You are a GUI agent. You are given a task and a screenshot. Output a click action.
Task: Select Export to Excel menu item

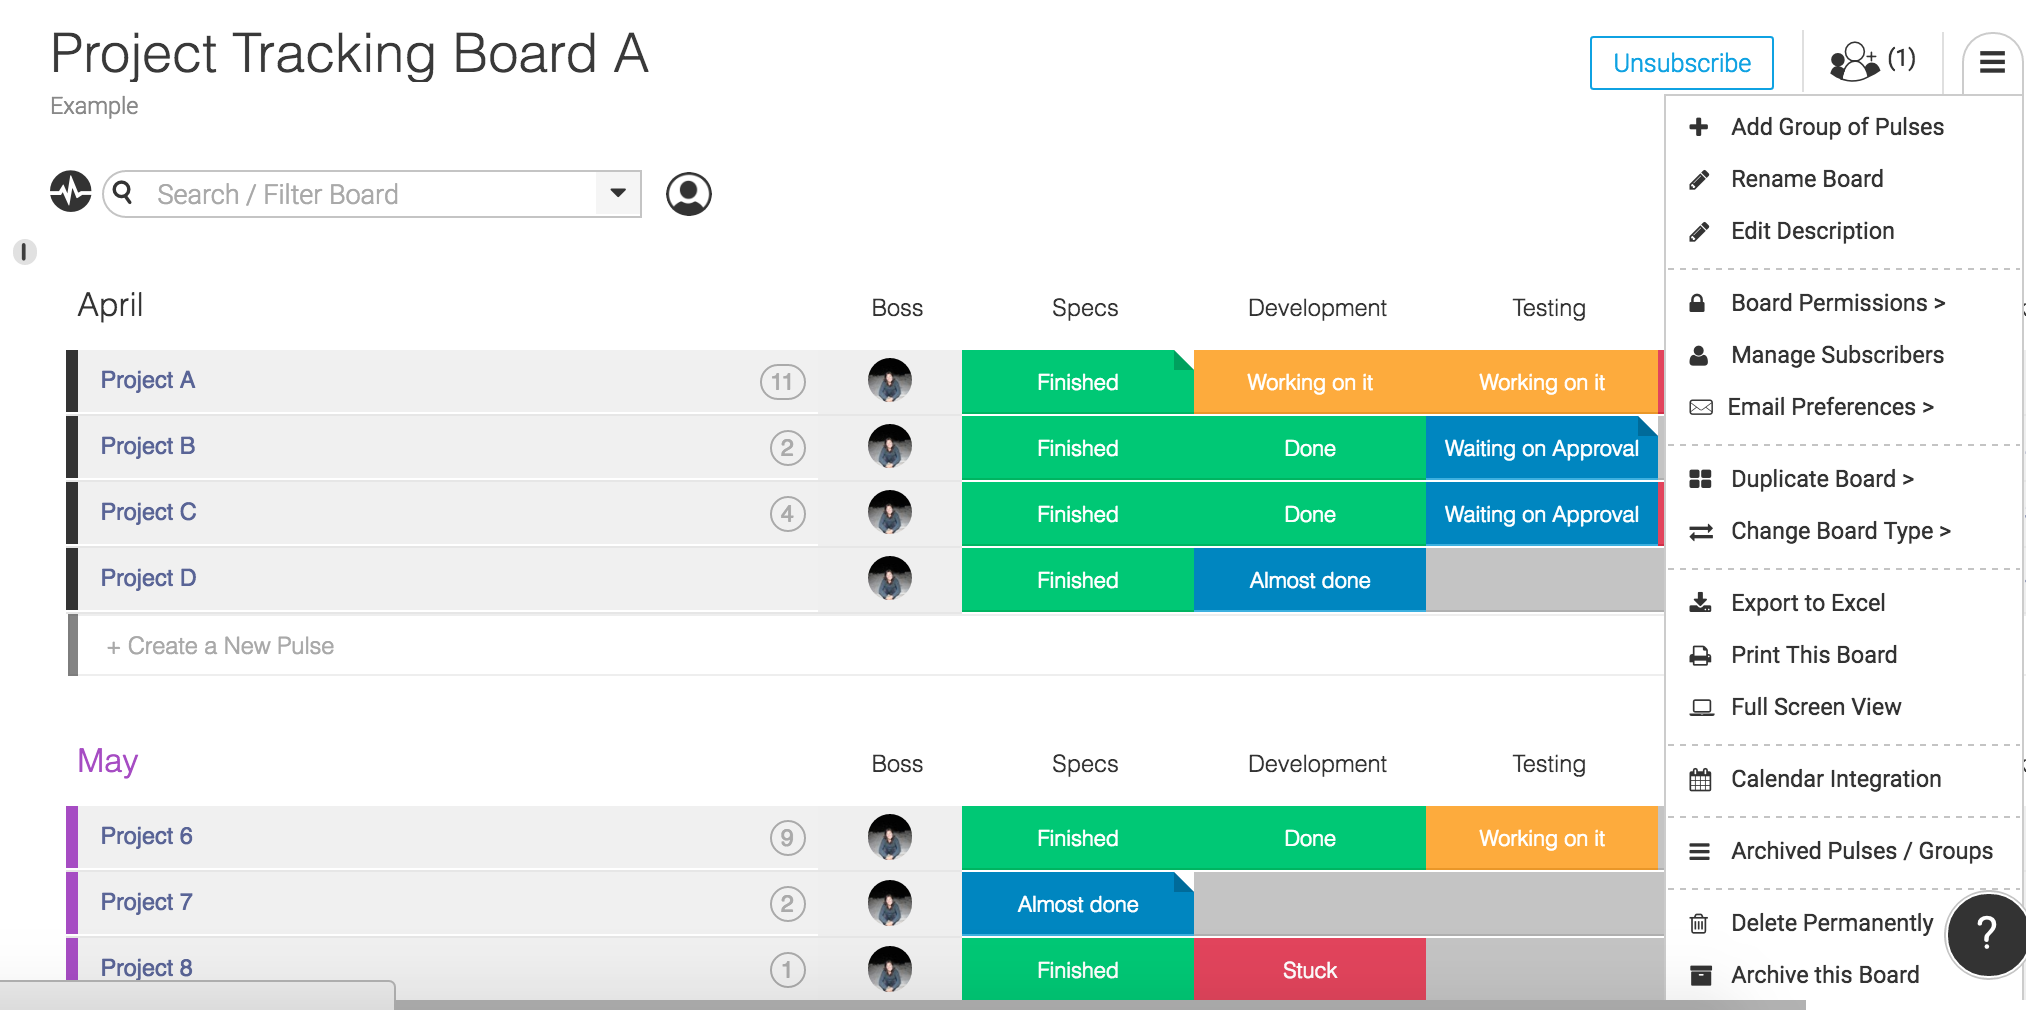pos(1807,603)
